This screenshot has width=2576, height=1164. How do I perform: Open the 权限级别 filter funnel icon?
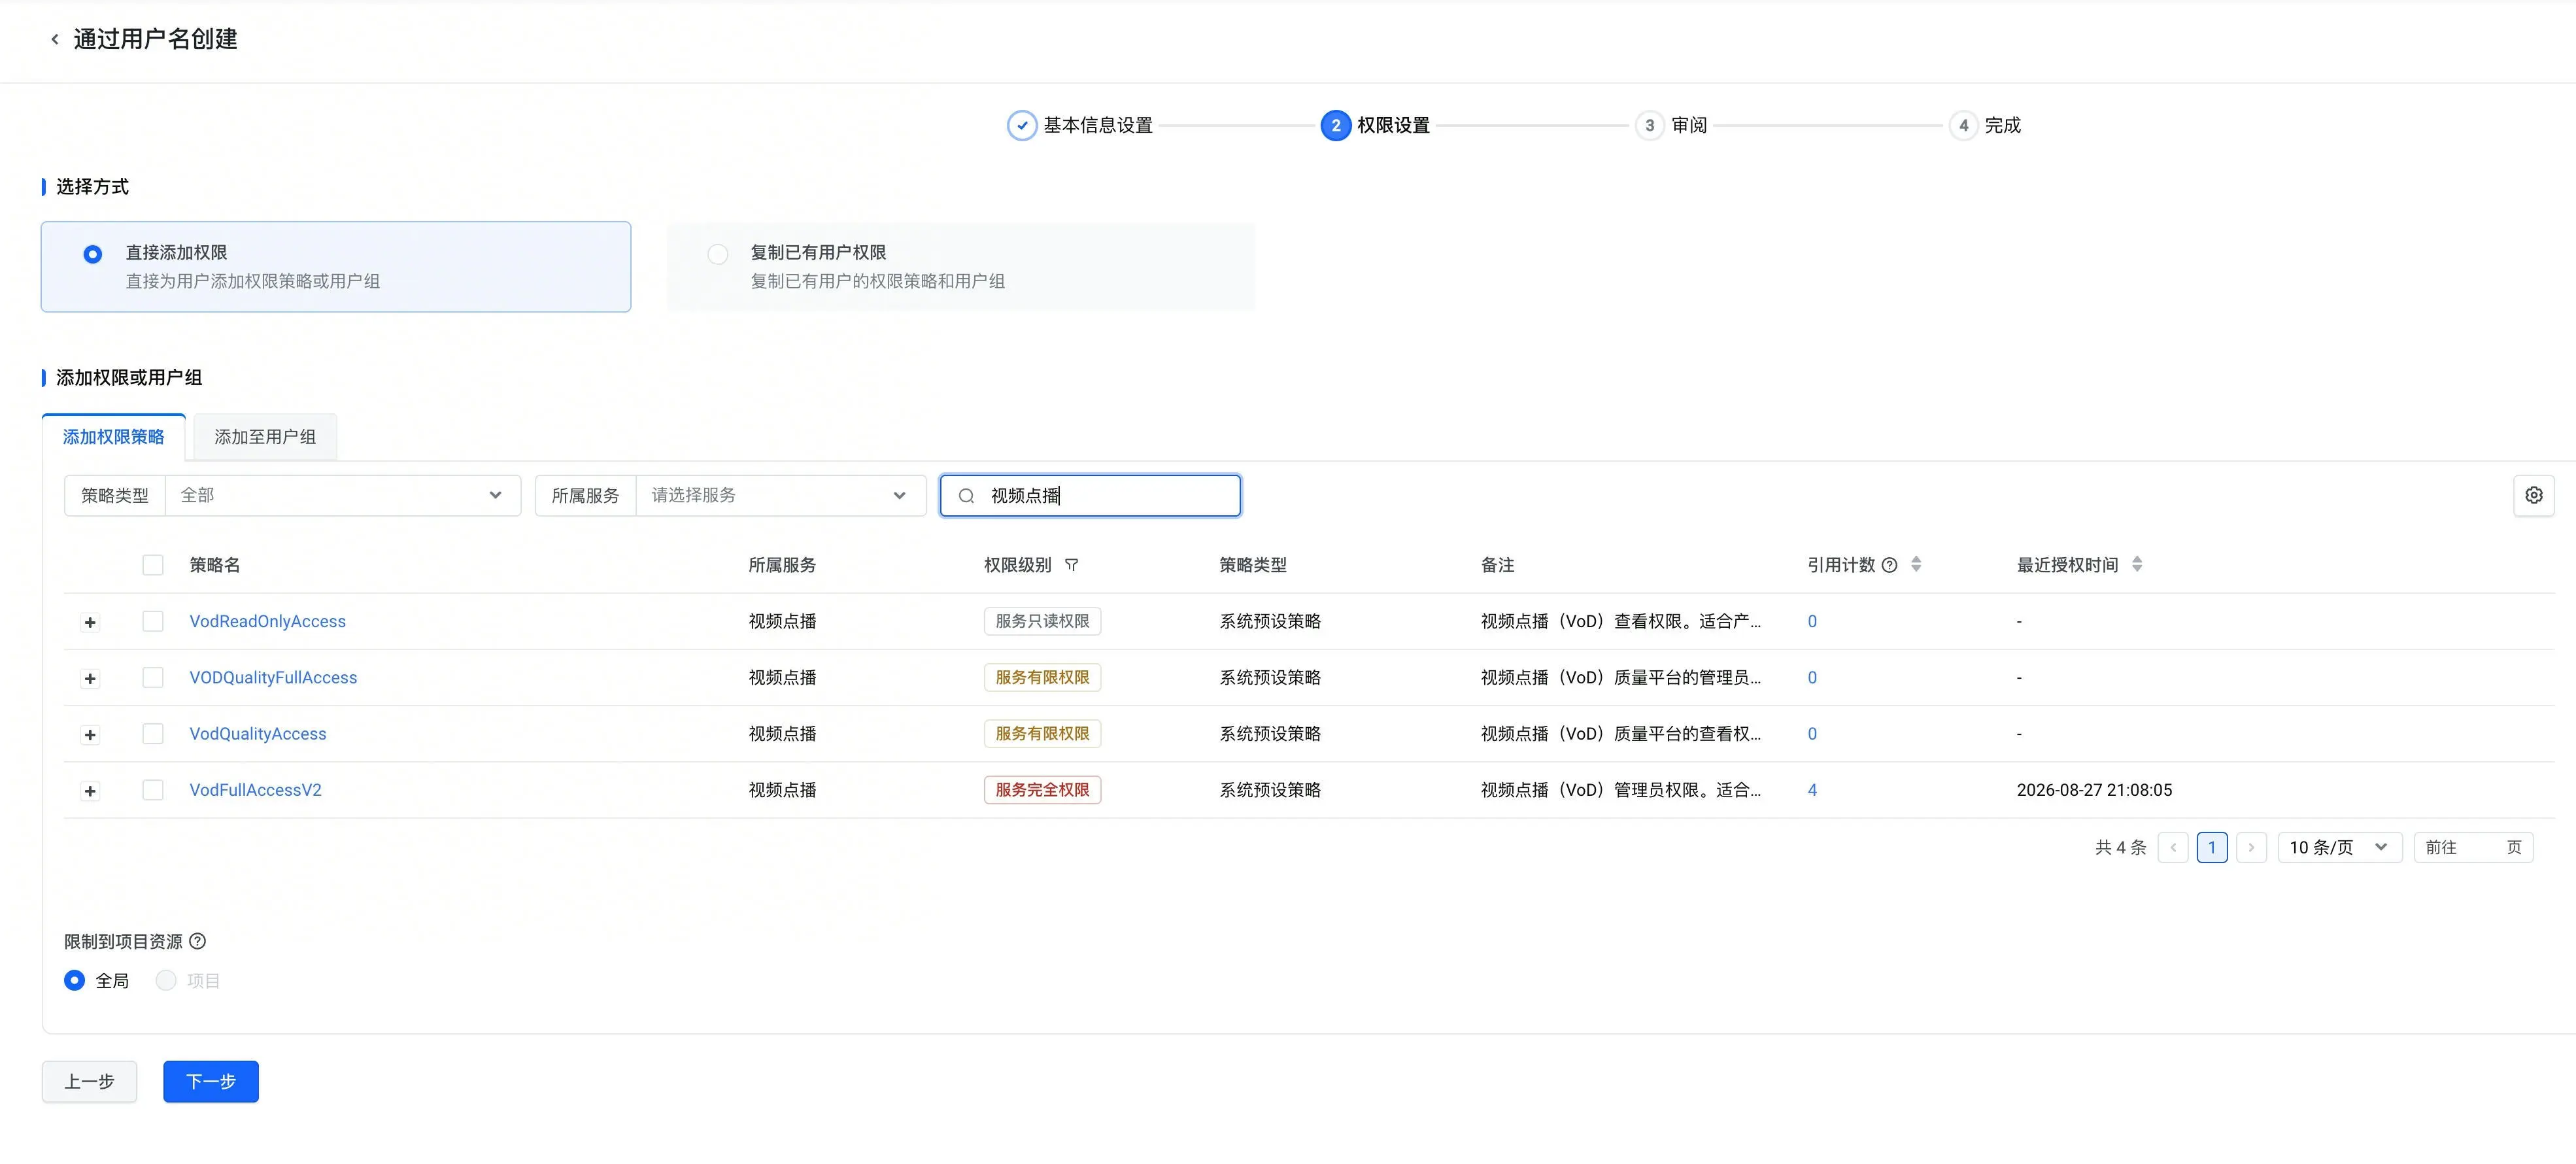tap(1071, 565)
